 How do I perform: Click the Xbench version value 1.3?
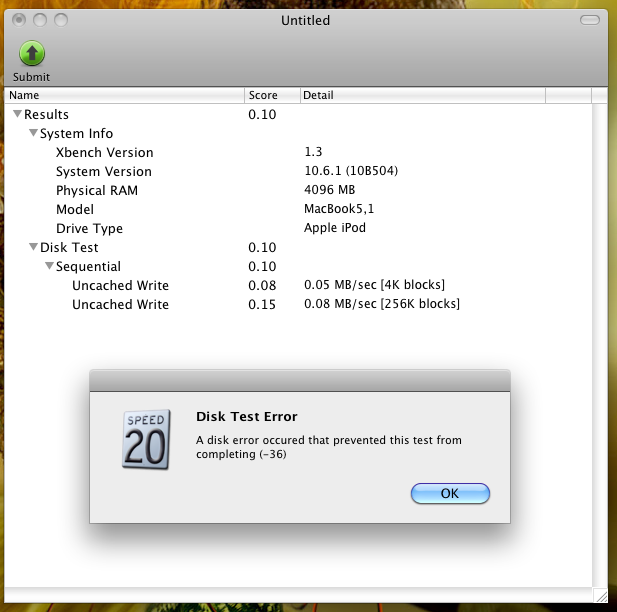(x=313, y=152)
